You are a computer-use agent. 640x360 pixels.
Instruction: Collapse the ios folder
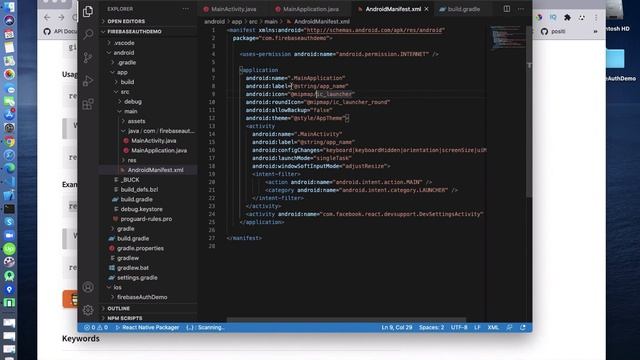pyautogui.click(x=148, y=287)
